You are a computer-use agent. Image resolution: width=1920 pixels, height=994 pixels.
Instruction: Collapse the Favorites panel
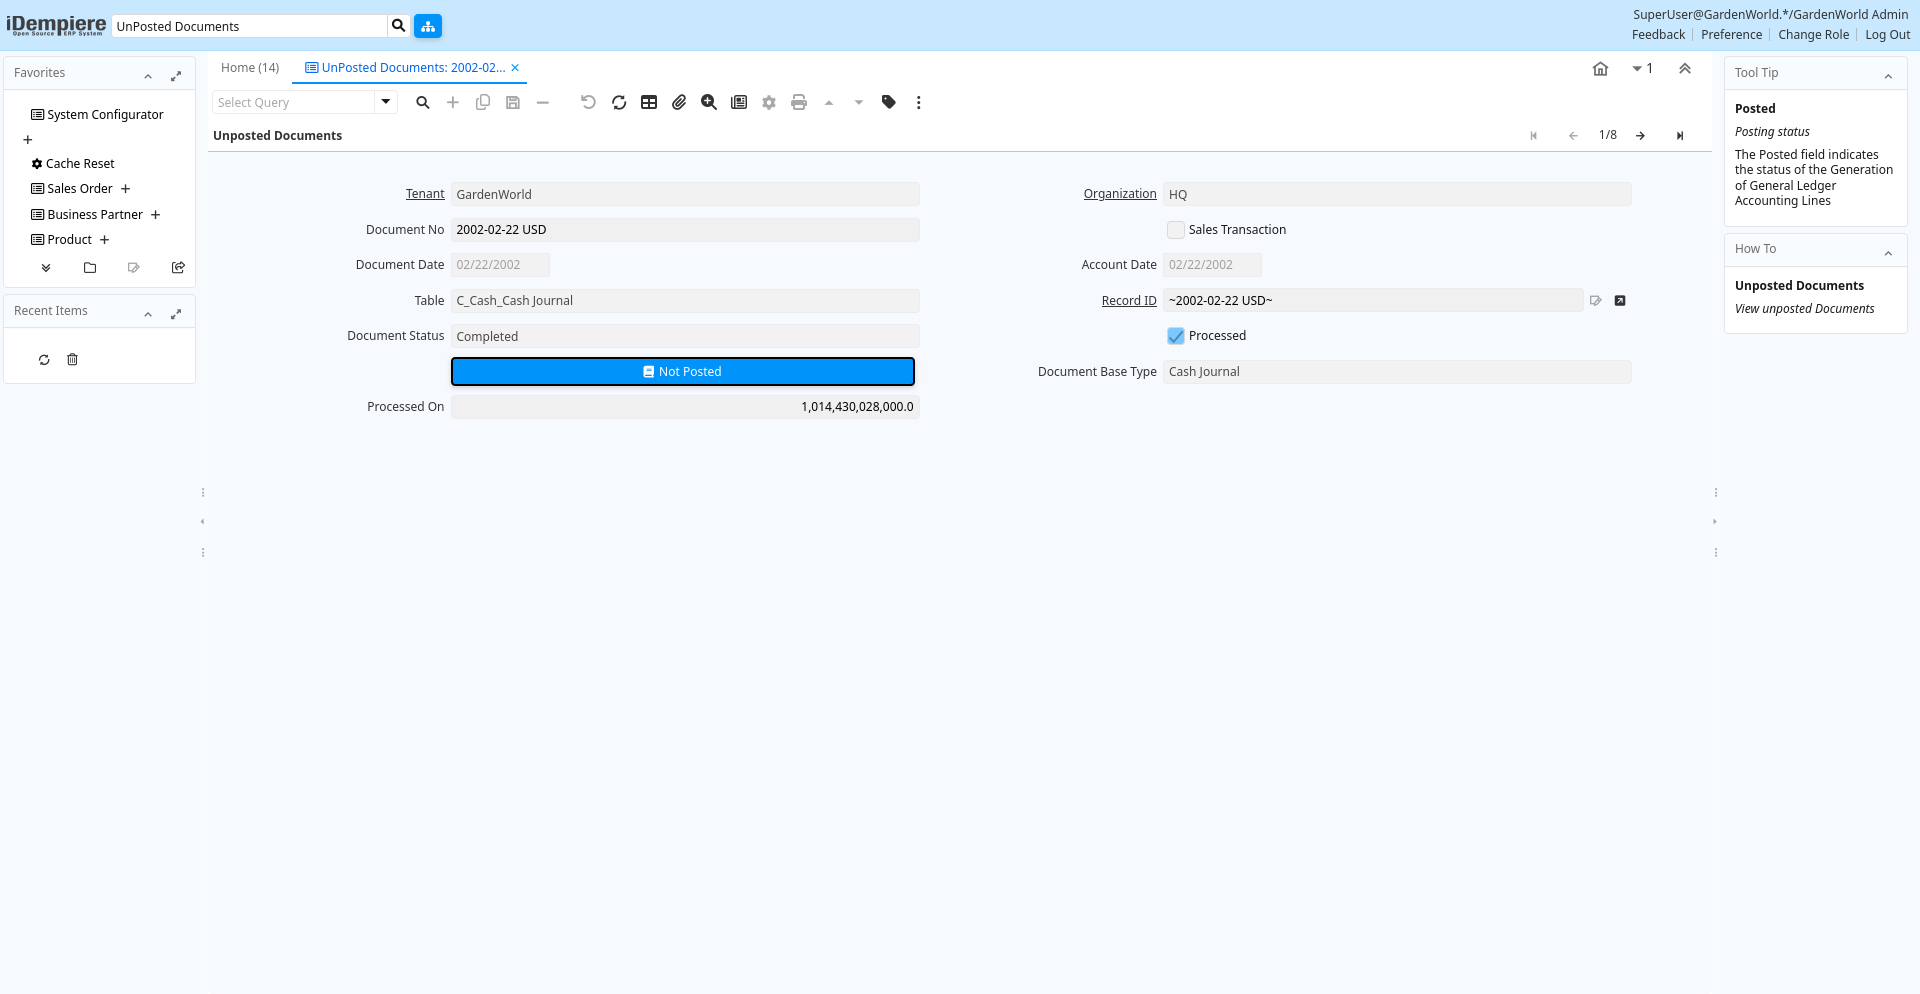[x=148, y=76]
